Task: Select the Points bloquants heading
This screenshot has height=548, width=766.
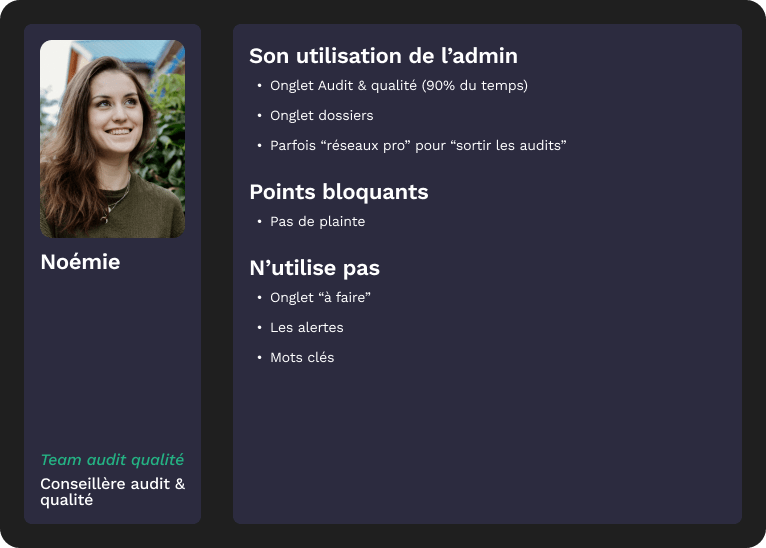Action: click(x=338, y=192)
